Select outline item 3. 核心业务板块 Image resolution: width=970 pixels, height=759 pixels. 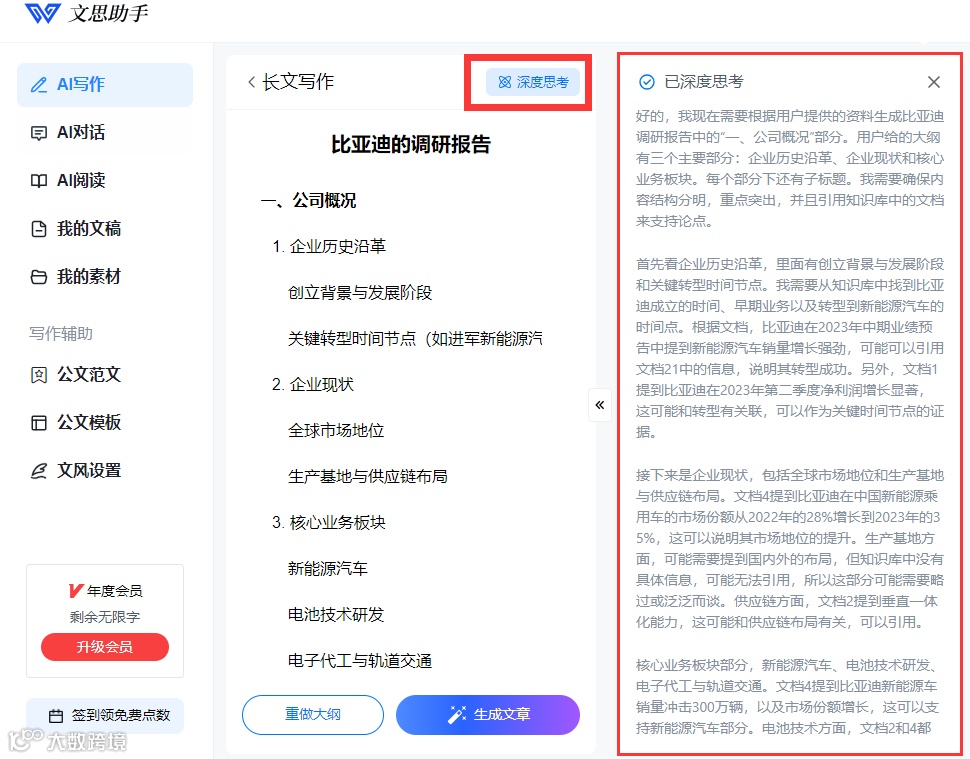pyautogui.click(x=329, y=522)
